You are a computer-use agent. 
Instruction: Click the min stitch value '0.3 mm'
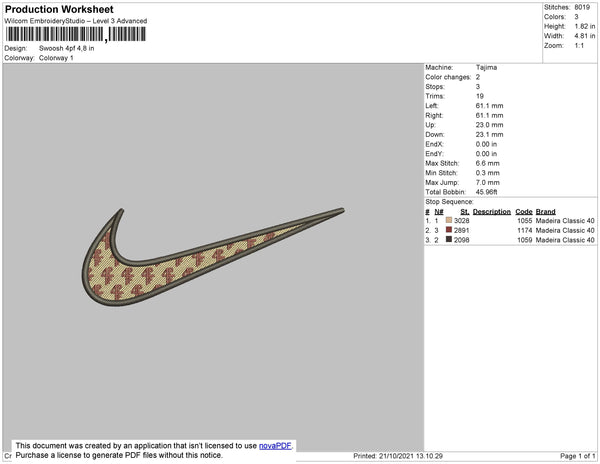488,173
